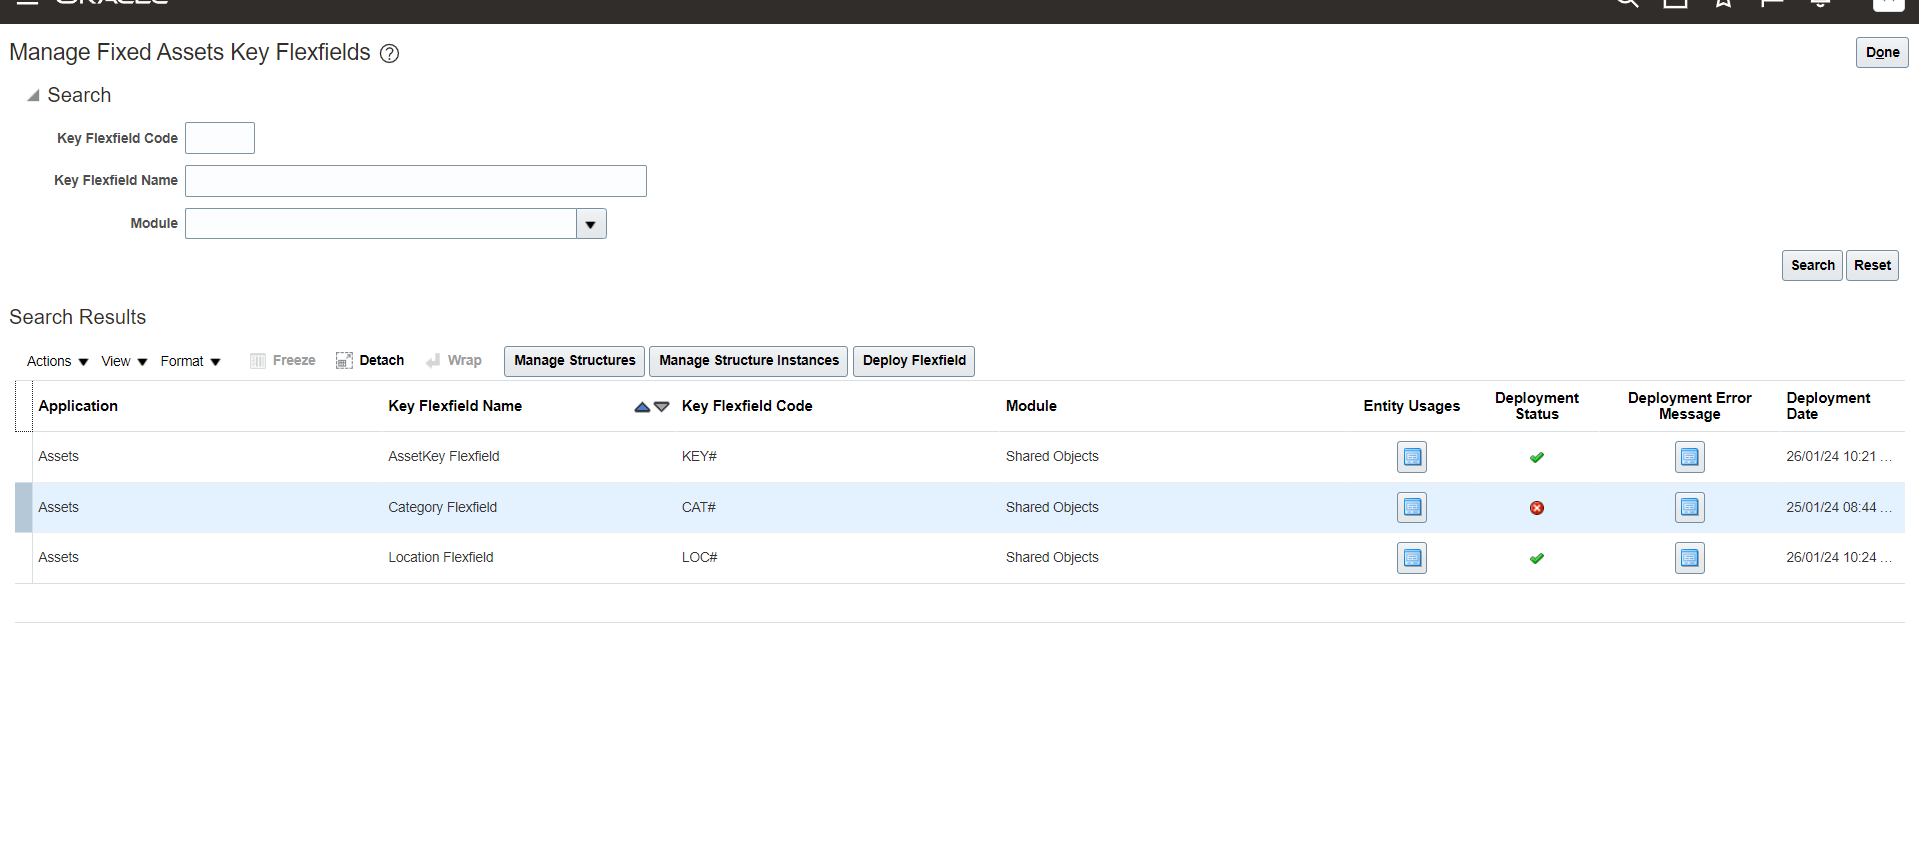Viewport: 1919px width, 856px height.
Task: Click the Entity Usages column header
Action: [1411, 406]
